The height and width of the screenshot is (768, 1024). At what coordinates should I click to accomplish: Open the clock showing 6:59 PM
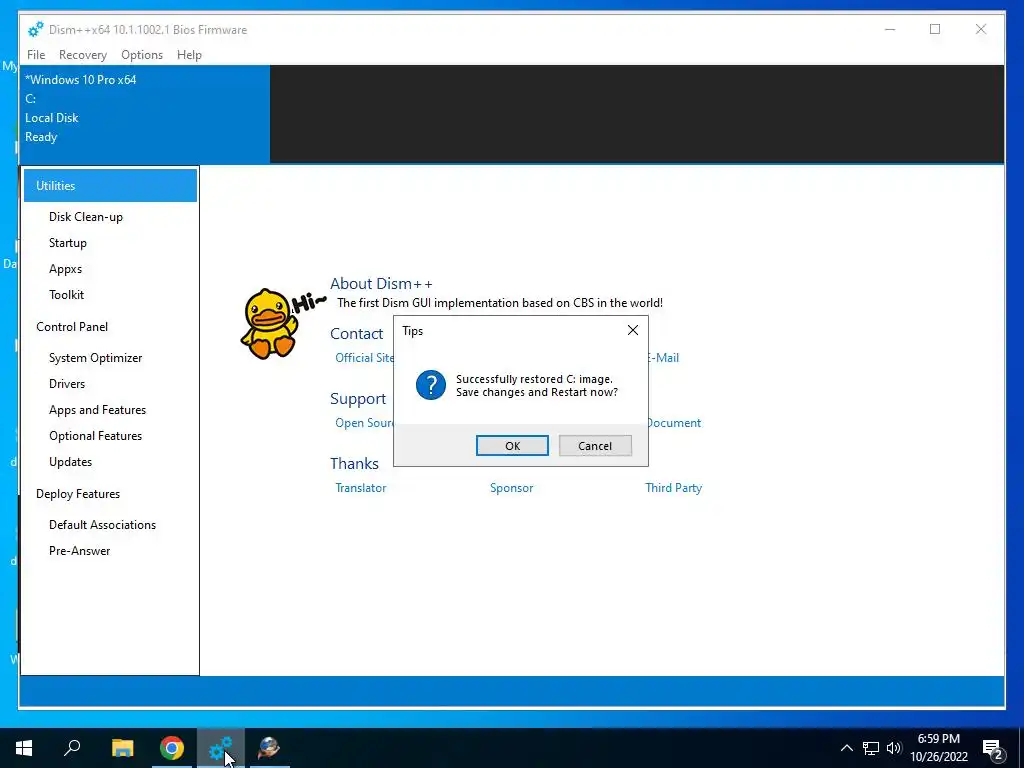click(x=938, y=748)
